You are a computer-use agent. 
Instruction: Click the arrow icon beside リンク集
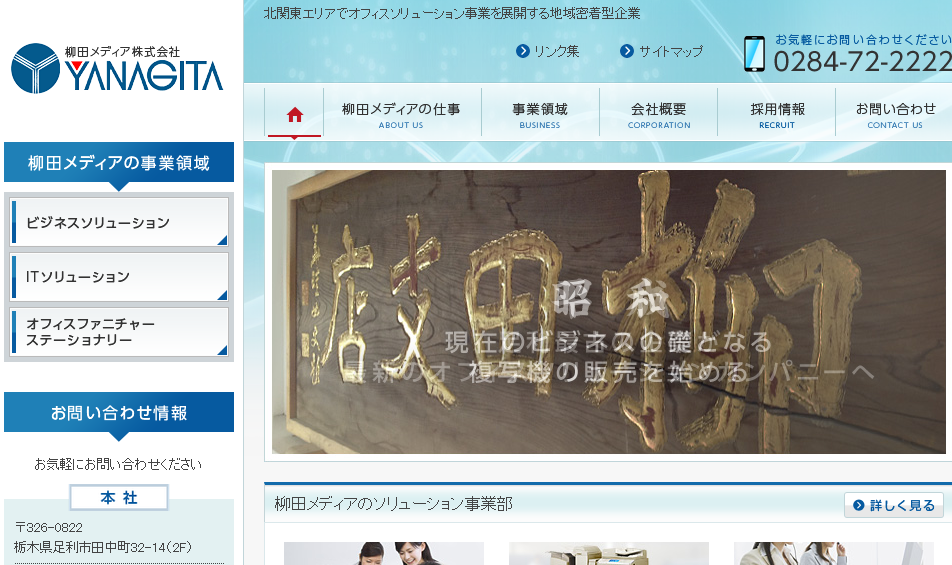pos(522,51)
